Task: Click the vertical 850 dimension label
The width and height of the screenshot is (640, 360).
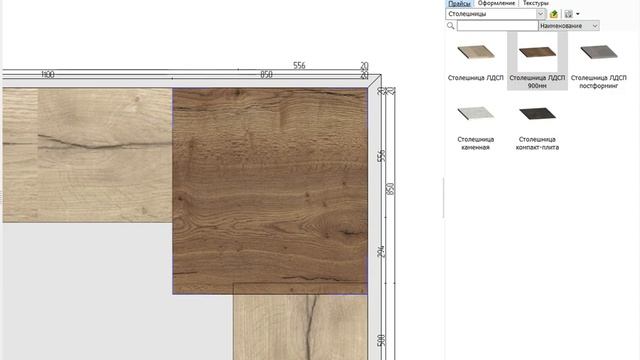Action: [x=390, y=189]
